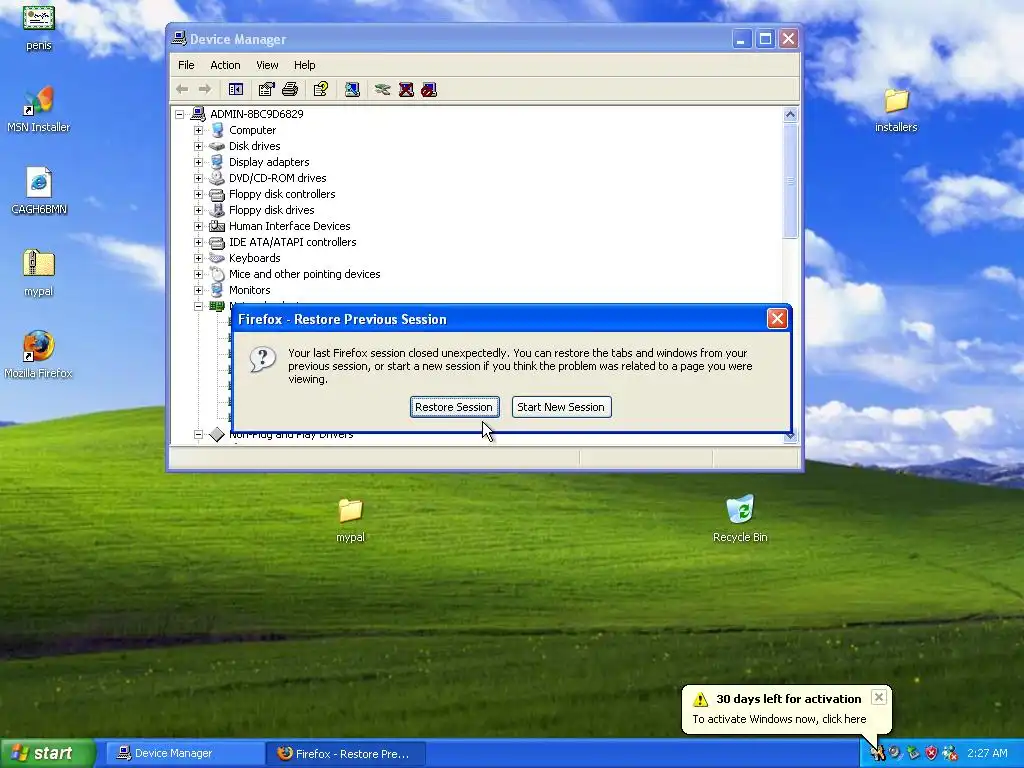The width and height of the screenshot is (1024, 768).
Task: Dismiss the activation balloon with its X
Action: tap(879, 697)
